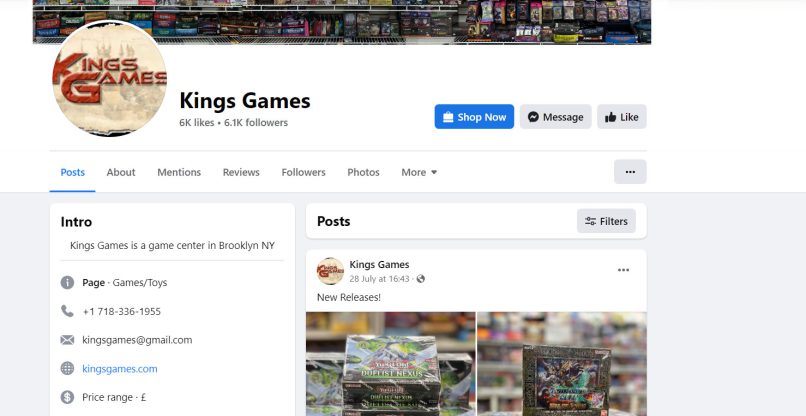Click the dollar icon beside Price range
The width and height of the screenshot is (806, 416).
click(67, 397)
